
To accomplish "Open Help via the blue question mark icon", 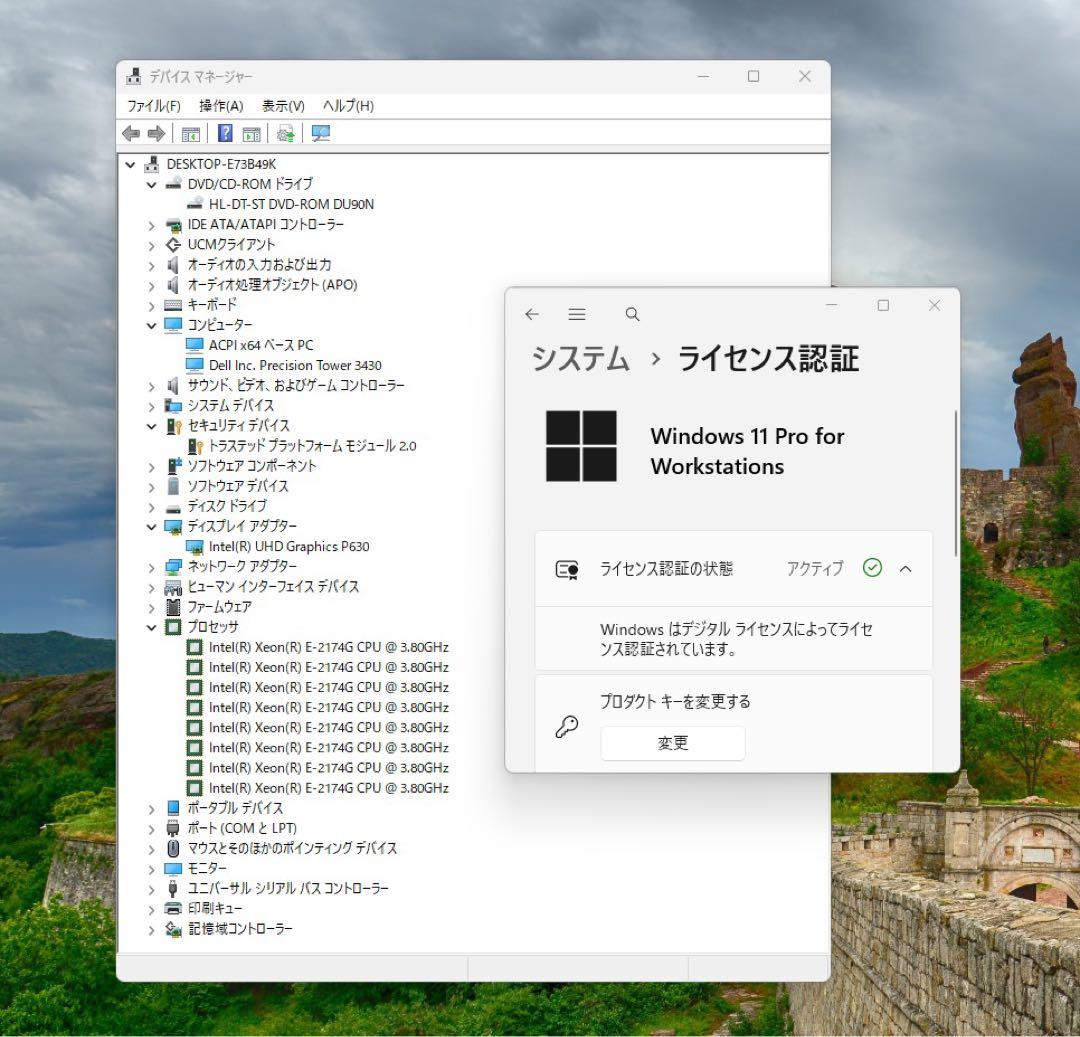I will click(x=225, y=133).
